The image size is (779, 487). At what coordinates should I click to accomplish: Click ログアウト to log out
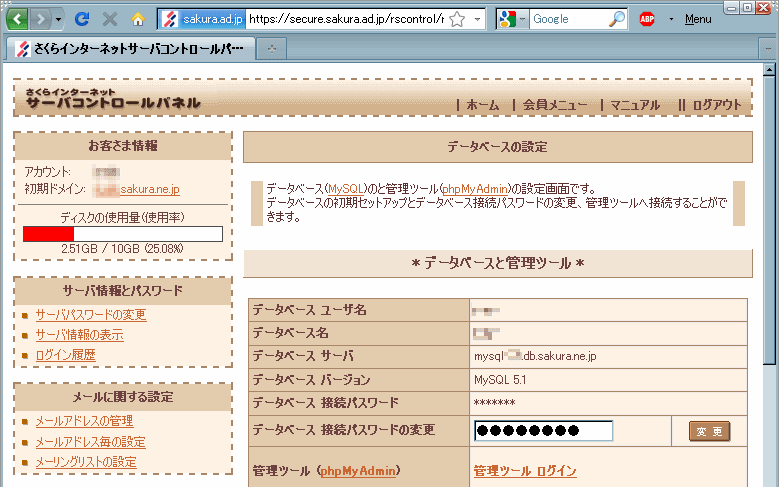[717, 105]
